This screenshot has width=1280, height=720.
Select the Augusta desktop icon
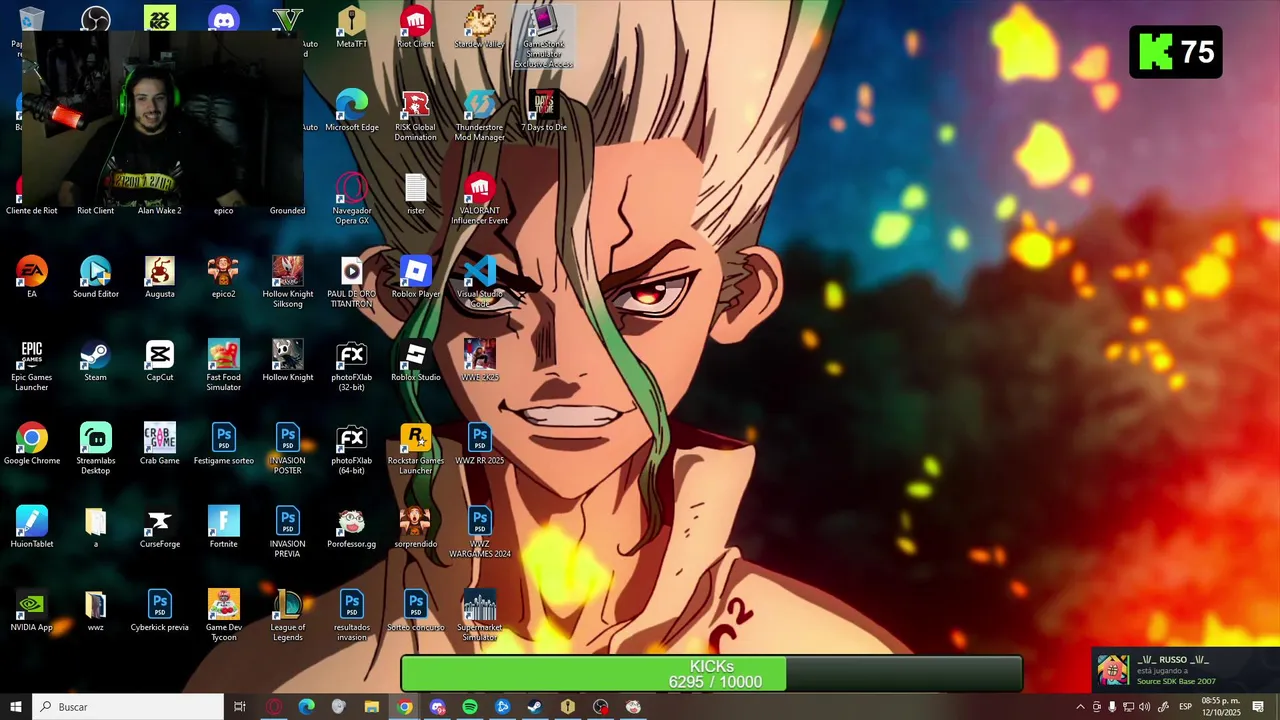[x=160, y=277]
